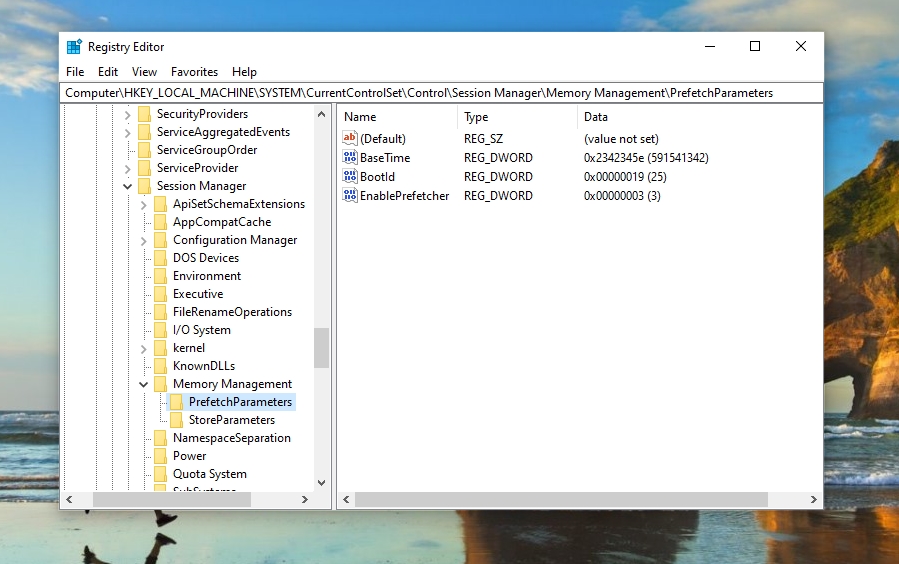
Task: Click the tree pane scroll up arrow
Action: coord(321,114)
